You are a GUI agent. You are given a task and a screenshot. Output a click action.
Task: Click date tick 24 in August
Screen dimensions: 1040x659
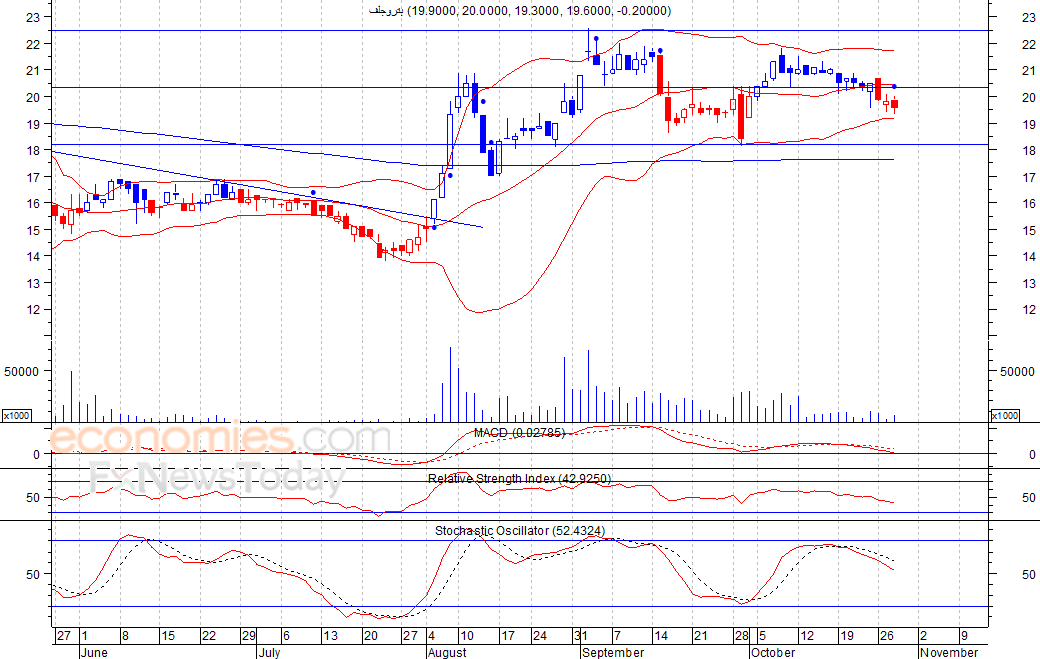tap(540, 636)
